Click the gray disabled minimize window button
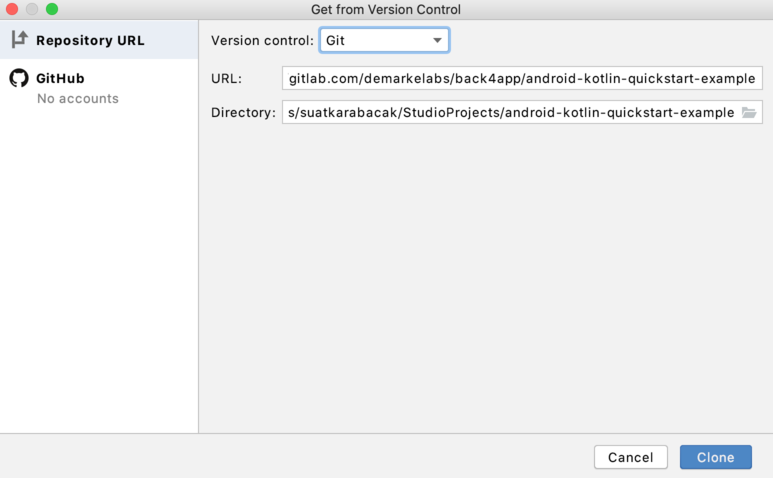The height and width of the screenshot is (478, 773). pos(32,9)
